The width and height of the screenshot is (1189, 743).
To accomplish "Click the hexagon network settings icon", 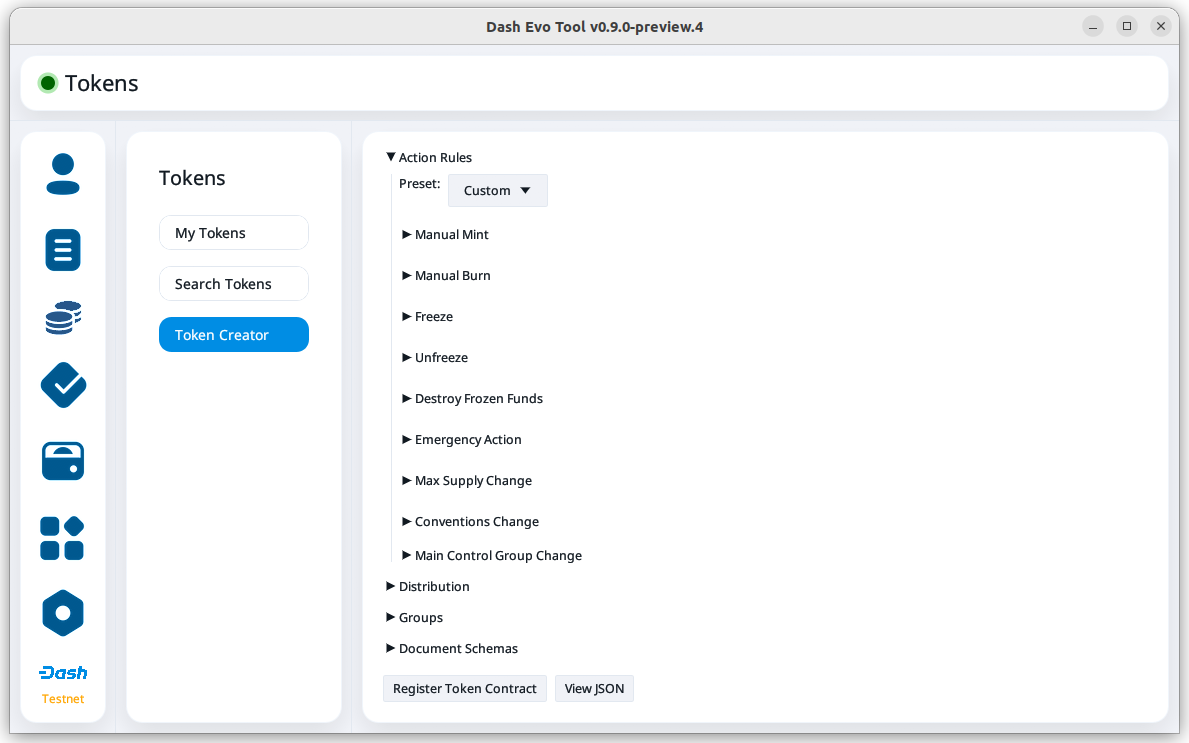I will [63, 613].
